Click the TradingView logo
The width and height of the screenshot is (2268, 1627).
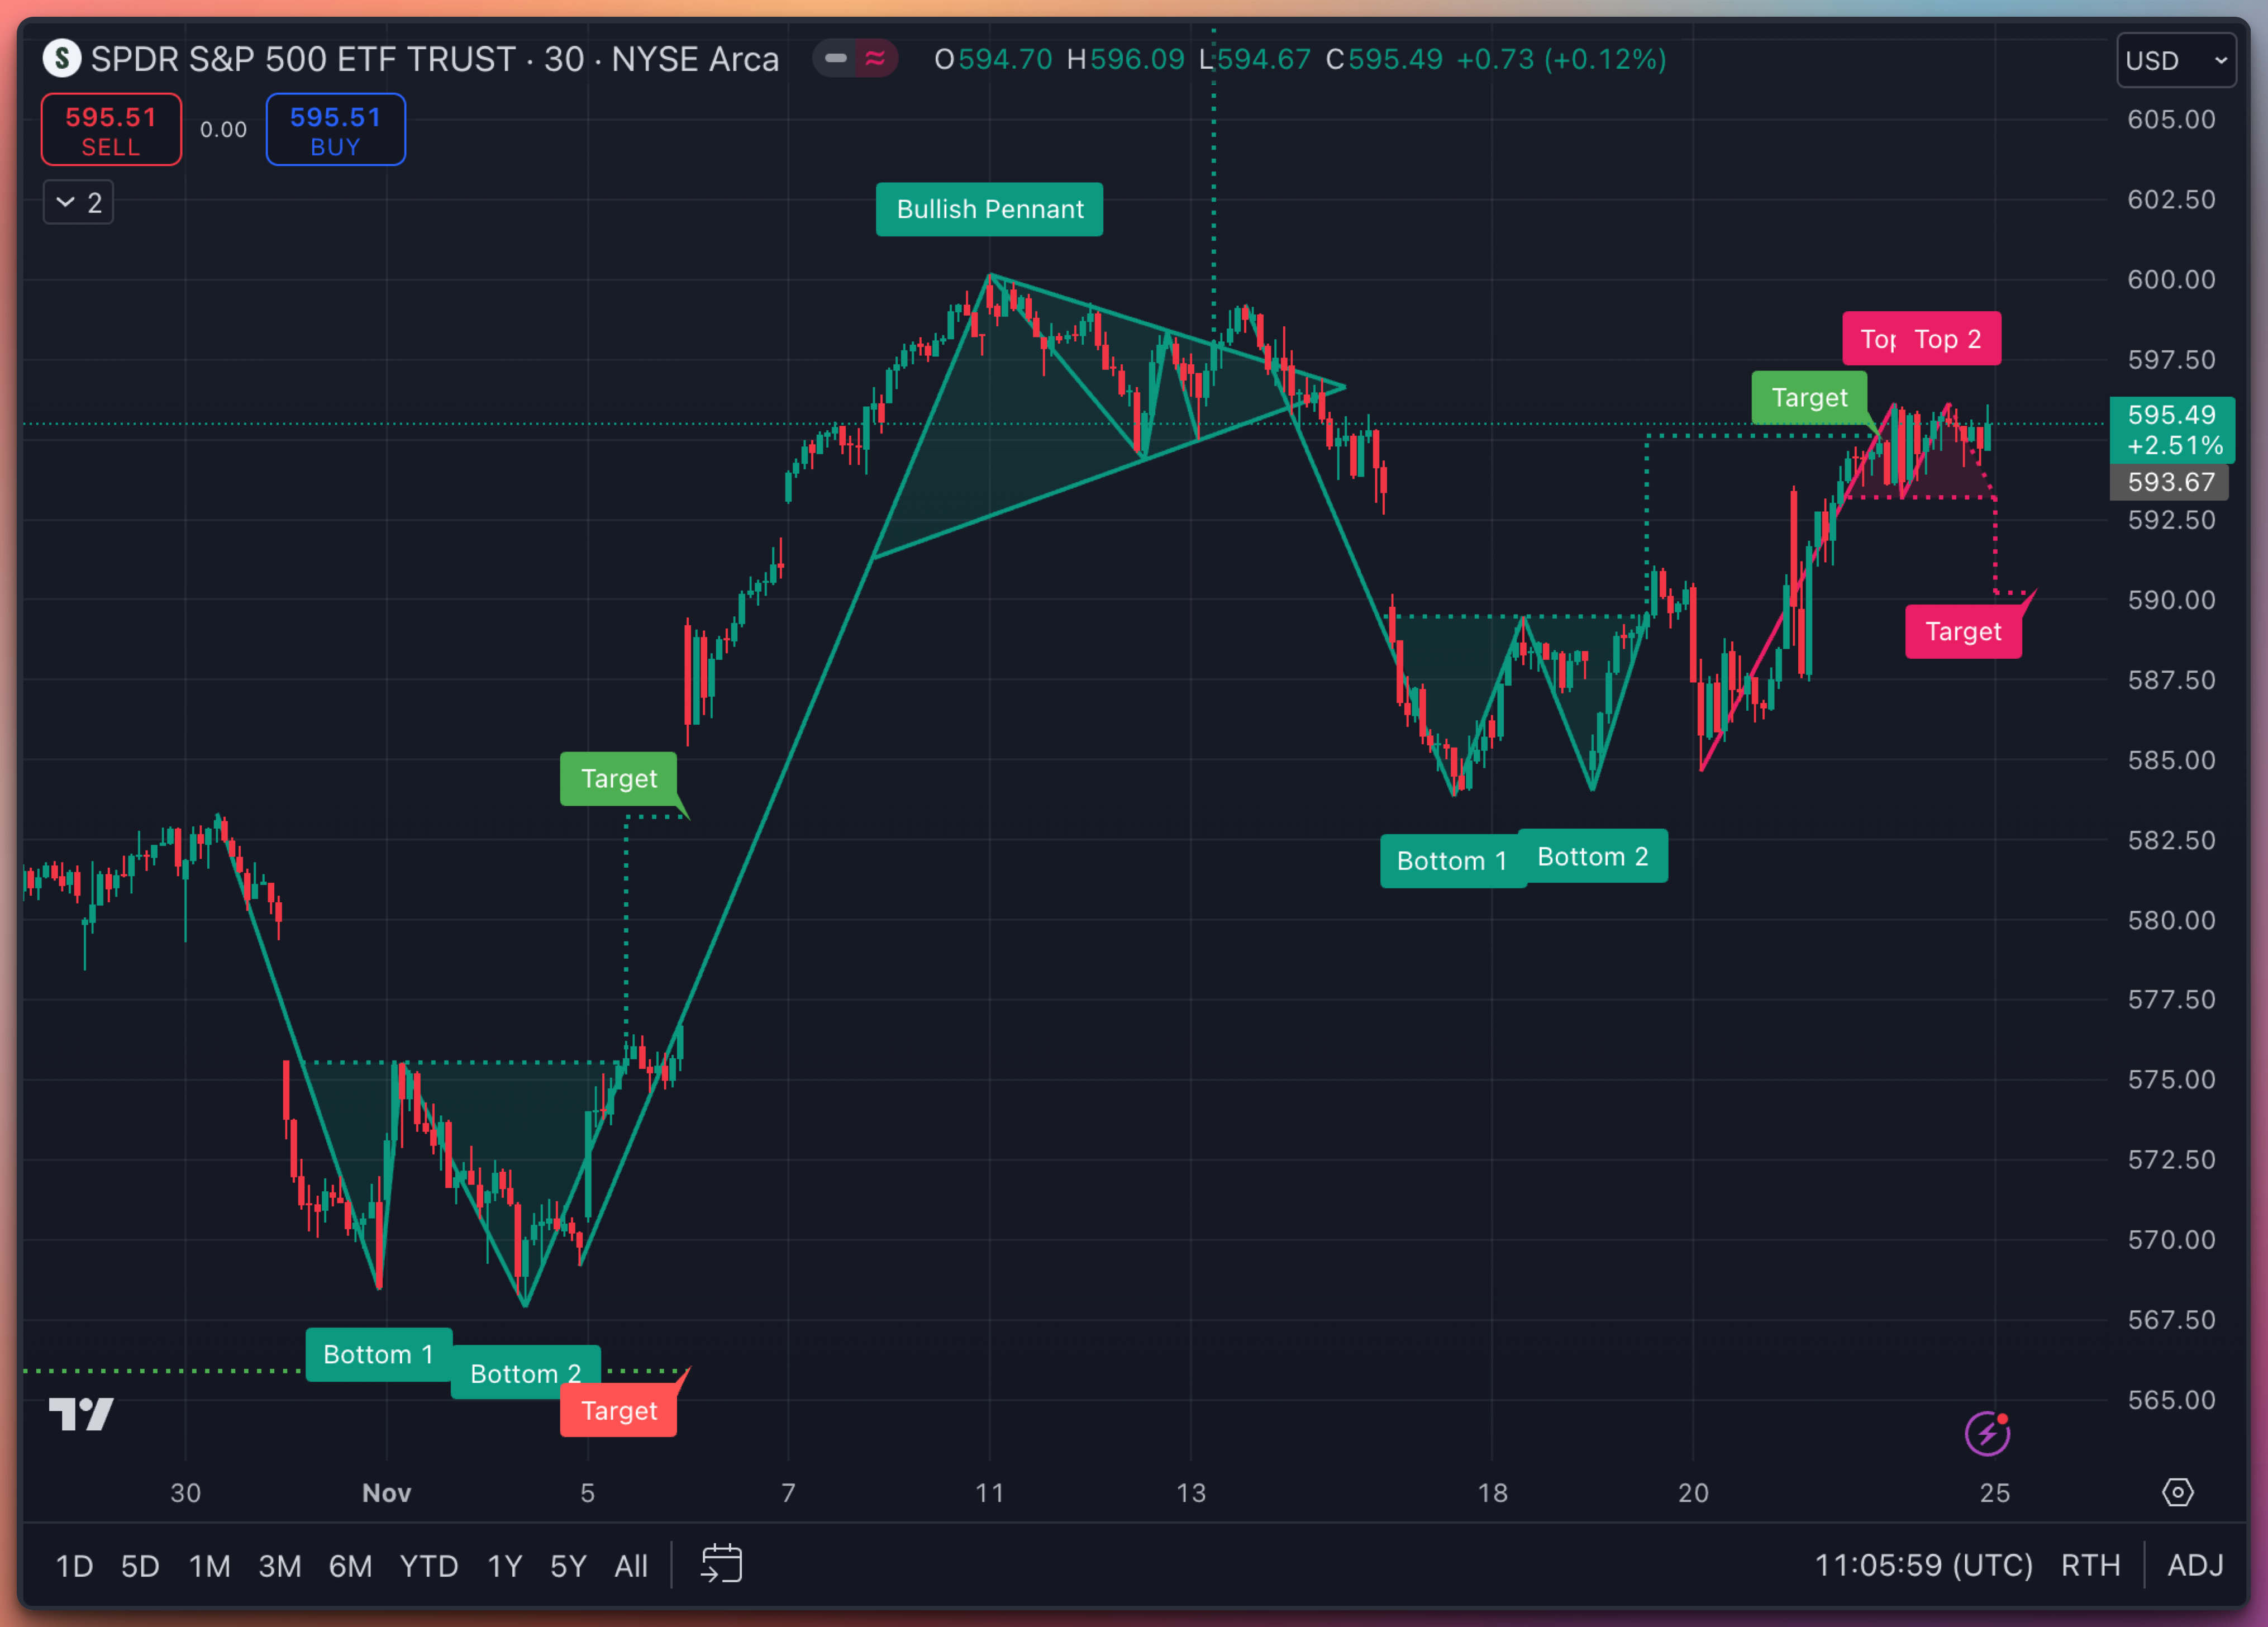pyautogui.click(x=81, y=1414)
